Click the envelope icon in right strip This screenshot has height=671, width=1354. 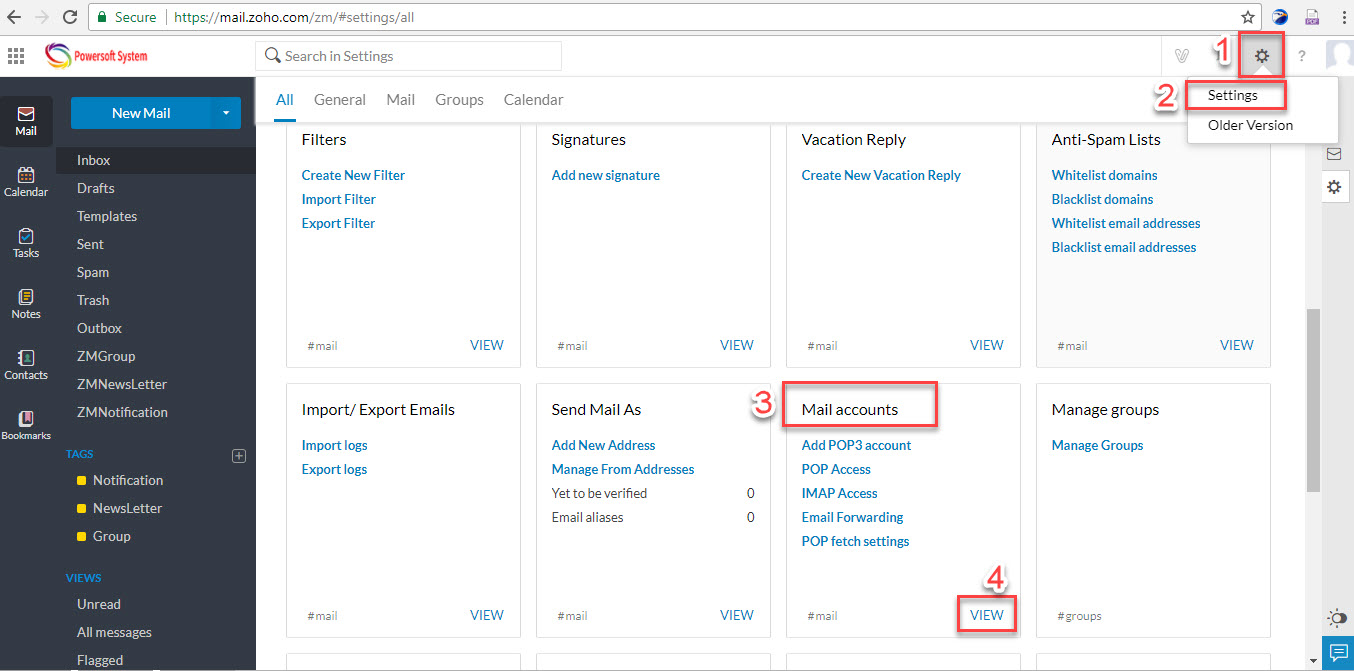(1334, 154)
